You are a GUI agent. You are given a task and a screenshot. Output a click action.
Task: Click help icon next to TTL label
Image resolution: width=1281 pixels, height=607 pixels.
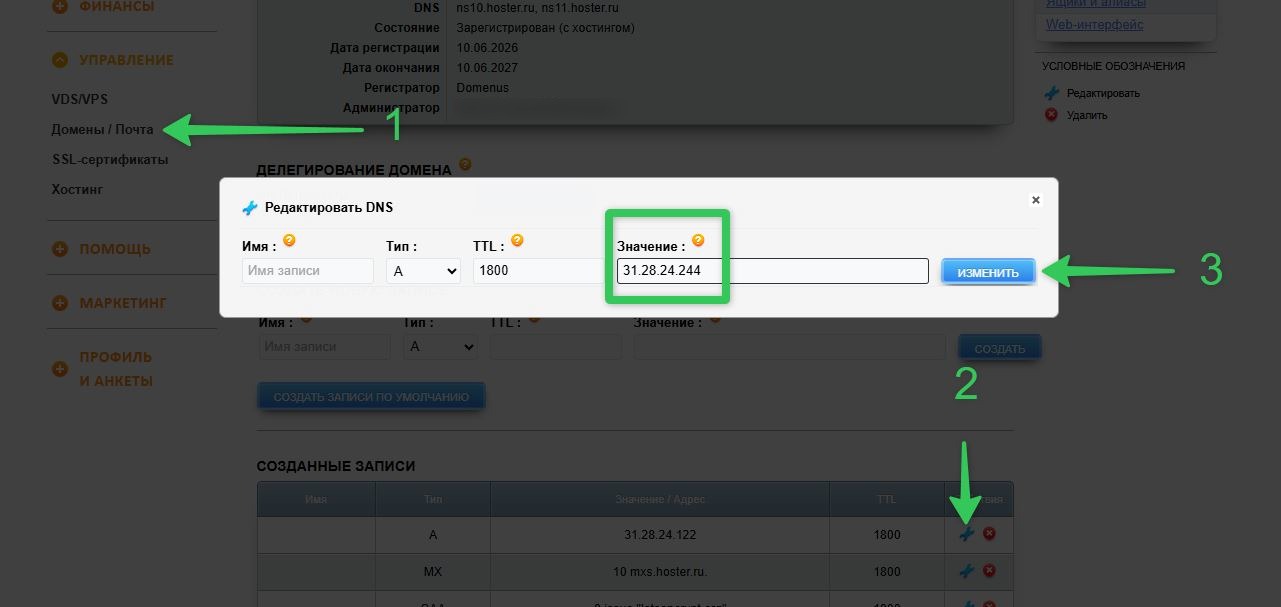(517, 241)
